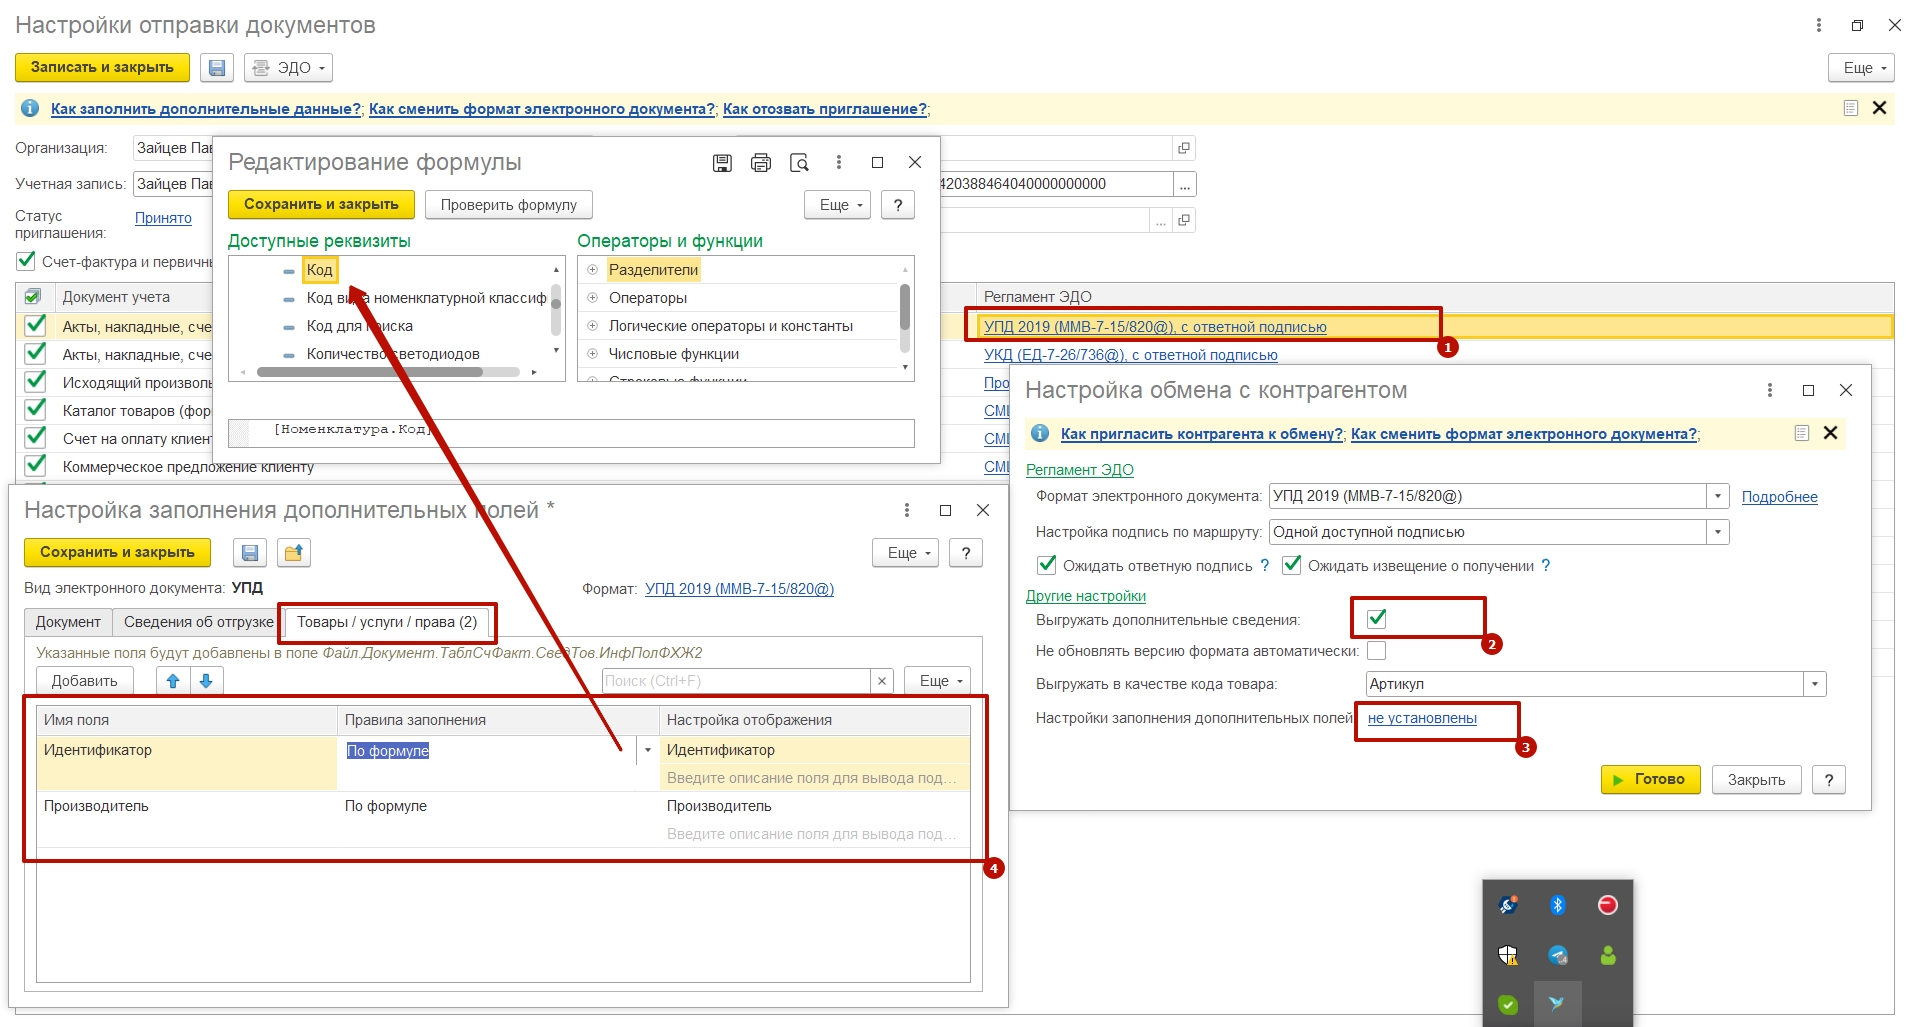The width and height of the screenshot is (1918, 1027).
Task: Click the move up arrow icon
Action: (173, 681)
